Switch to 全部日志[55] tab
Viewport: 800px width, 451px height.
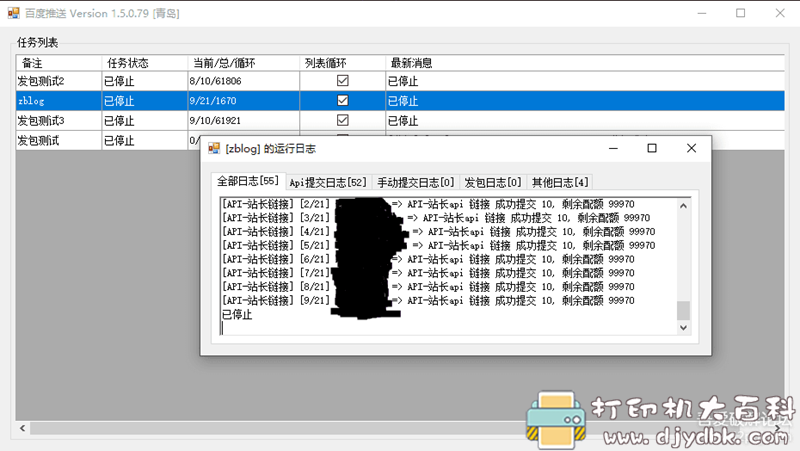coord(248,181)
